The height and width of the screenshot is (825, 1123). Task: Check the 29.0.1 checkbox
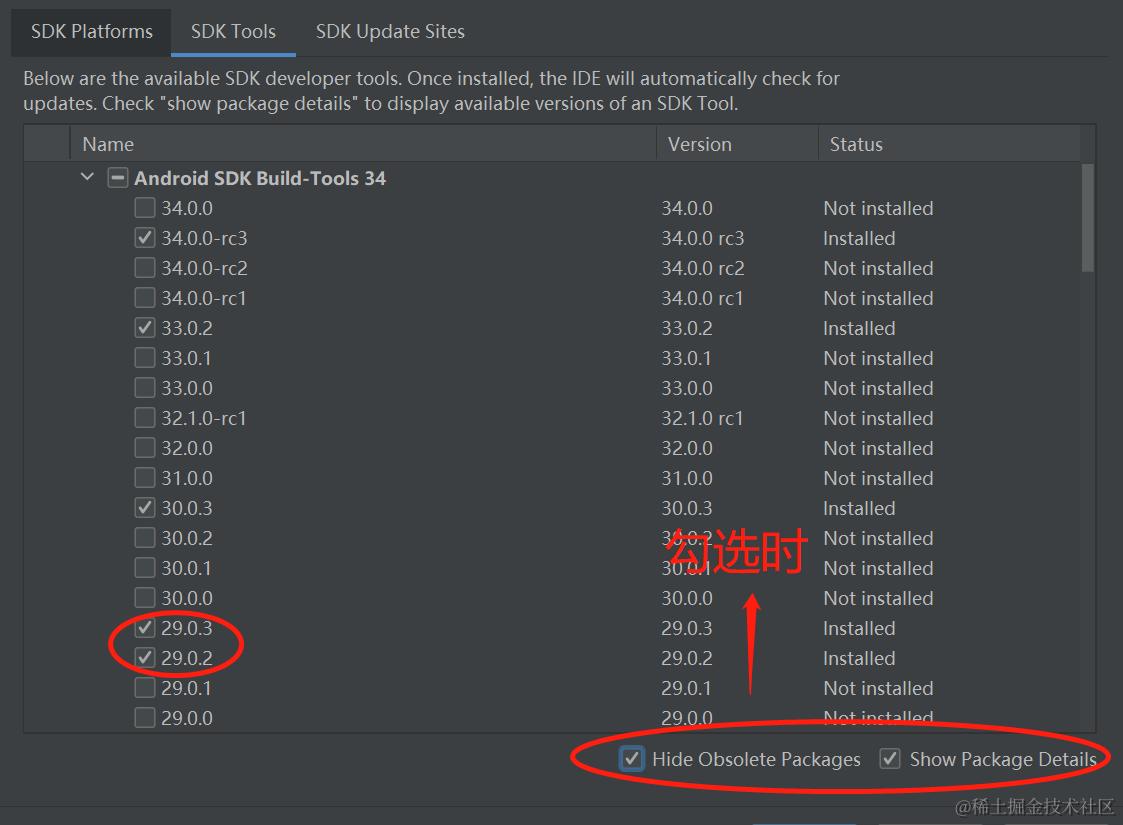pyautogui.click(x=145, y=688)
